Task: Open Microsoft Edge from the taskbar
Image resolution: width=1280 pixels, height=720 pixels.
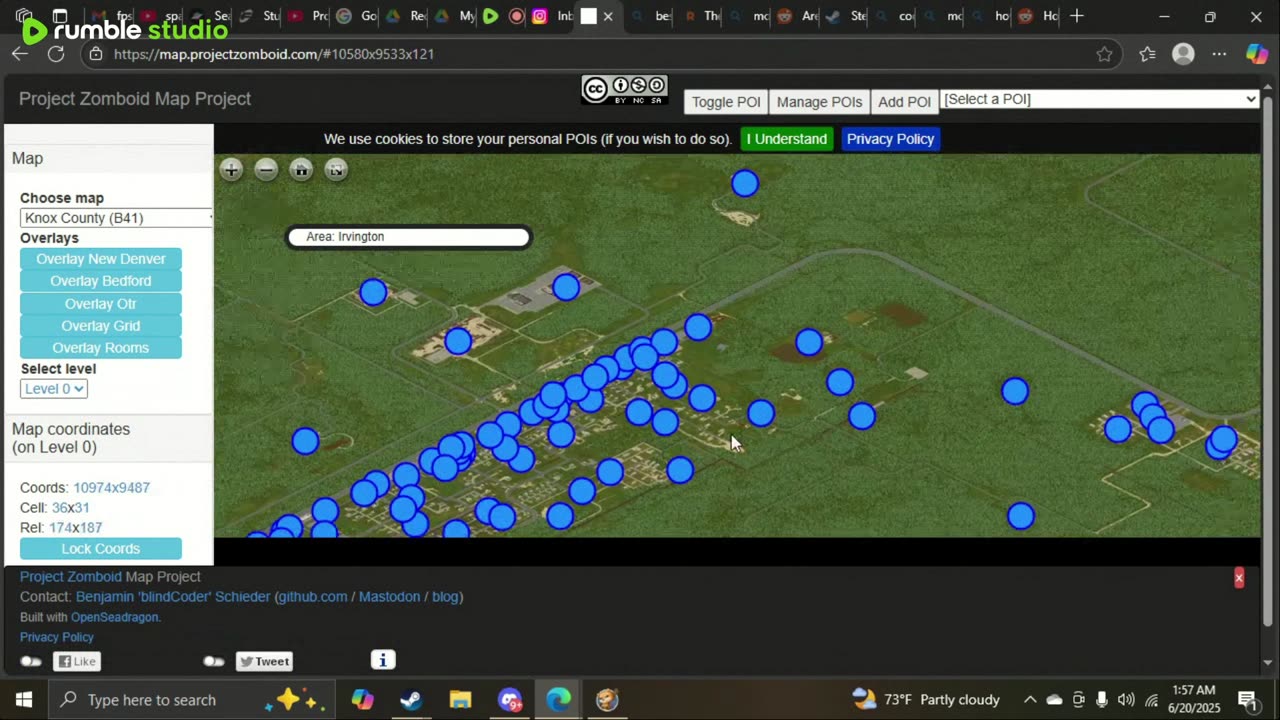Action: [558, 700]
